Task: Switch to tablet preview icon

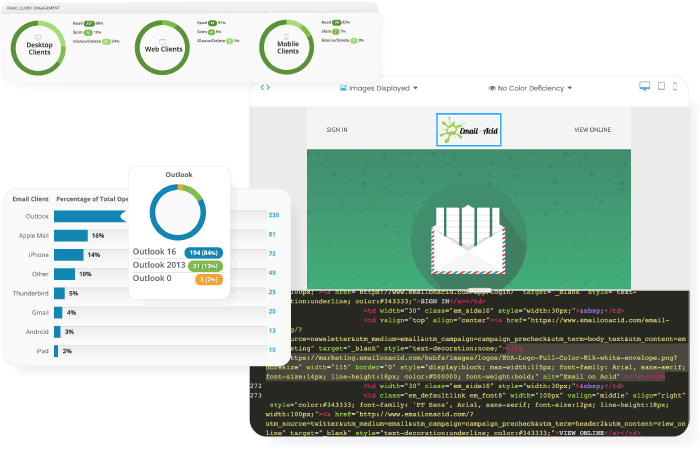Action: (x=662, y=86)
